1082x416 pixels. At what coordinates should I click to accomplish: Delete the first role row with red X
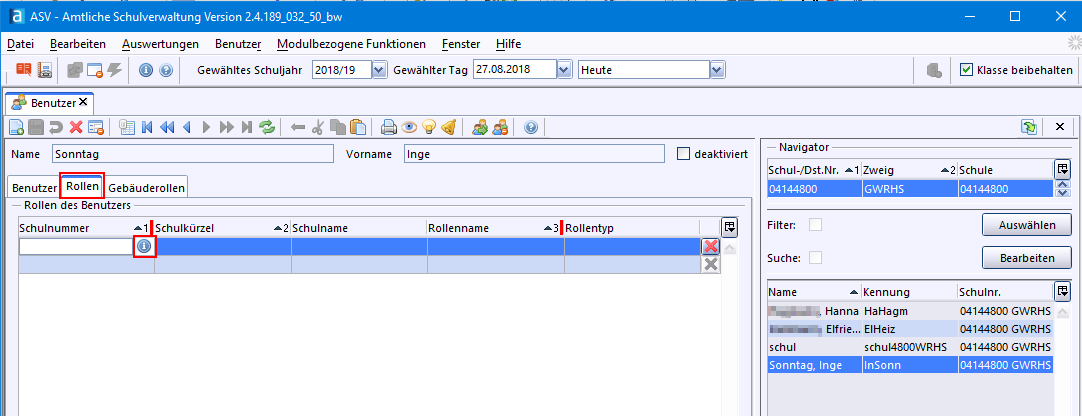click(x=711, y=246)
